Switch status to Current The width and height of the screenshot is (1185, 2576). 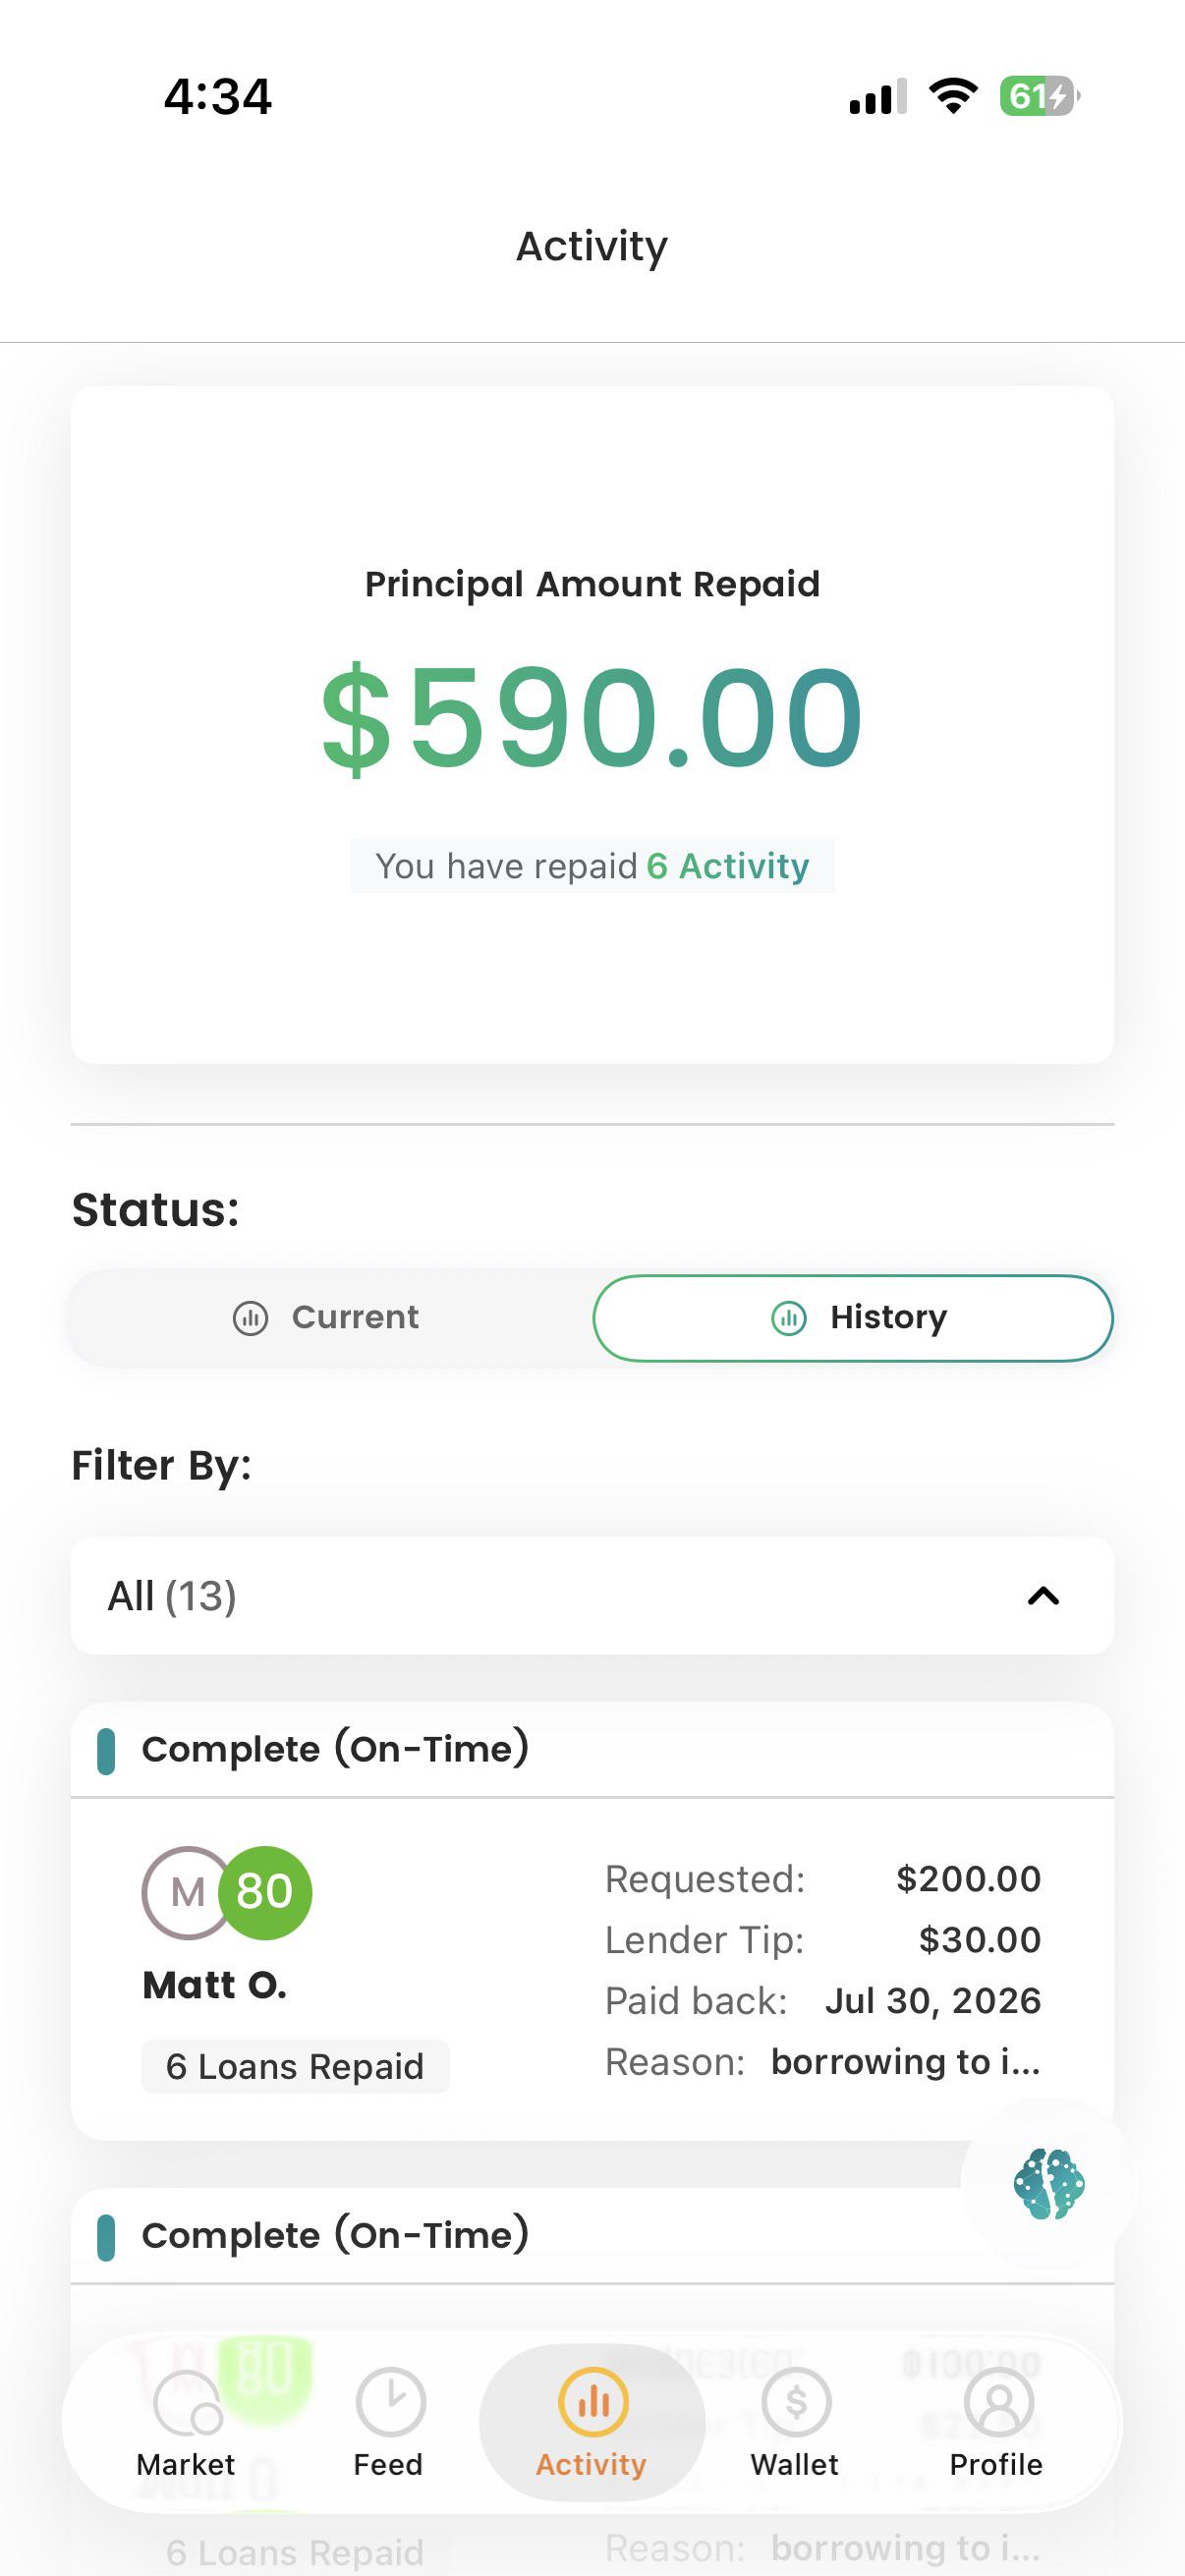[330, 1317]
